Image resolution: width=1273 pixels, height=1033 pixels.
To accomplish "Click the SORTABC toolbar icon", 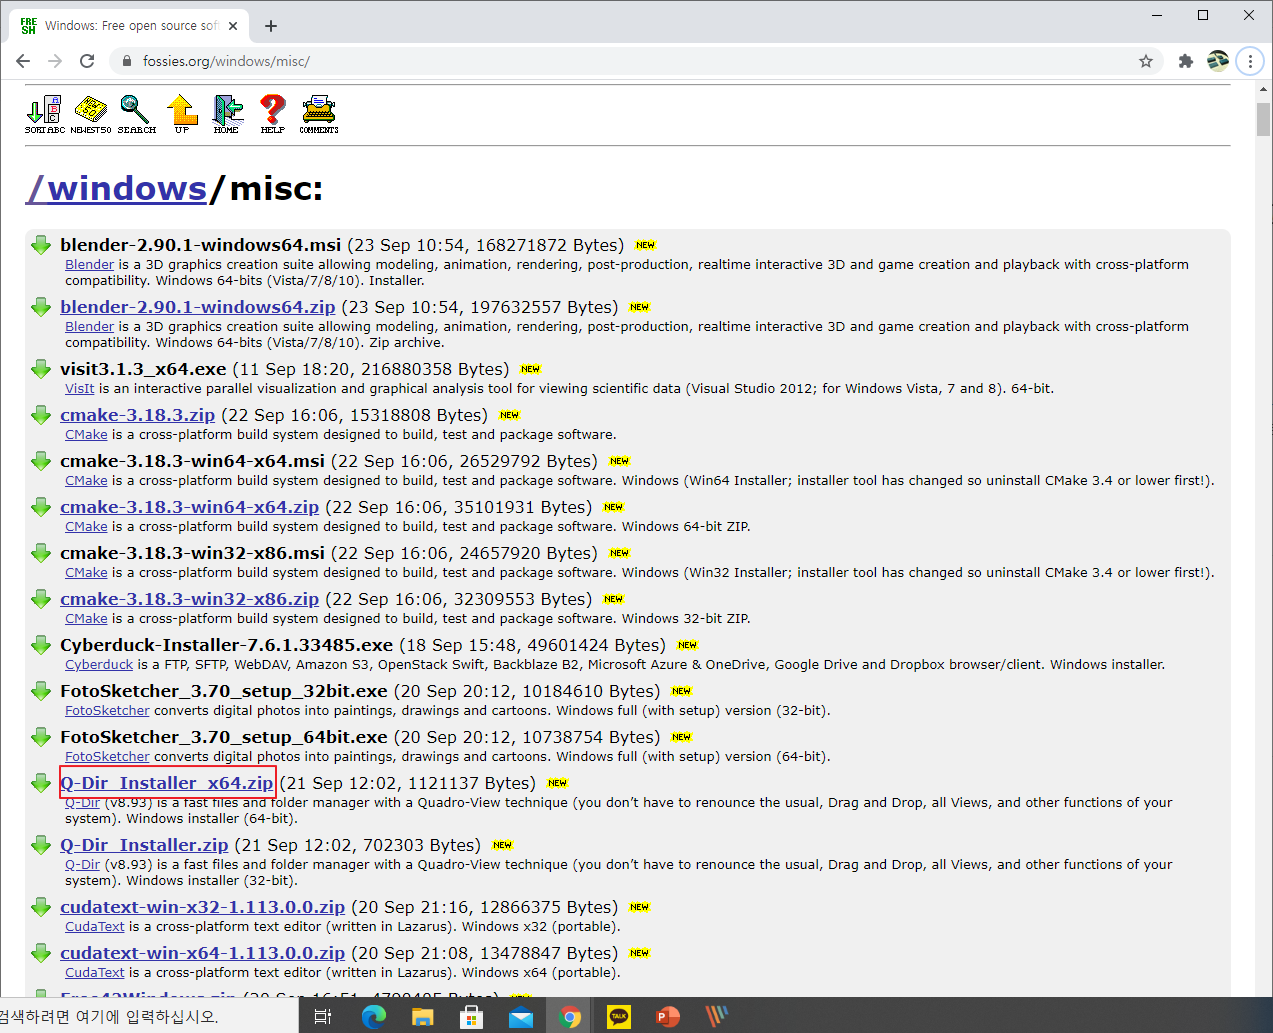I will click(45, 114).
